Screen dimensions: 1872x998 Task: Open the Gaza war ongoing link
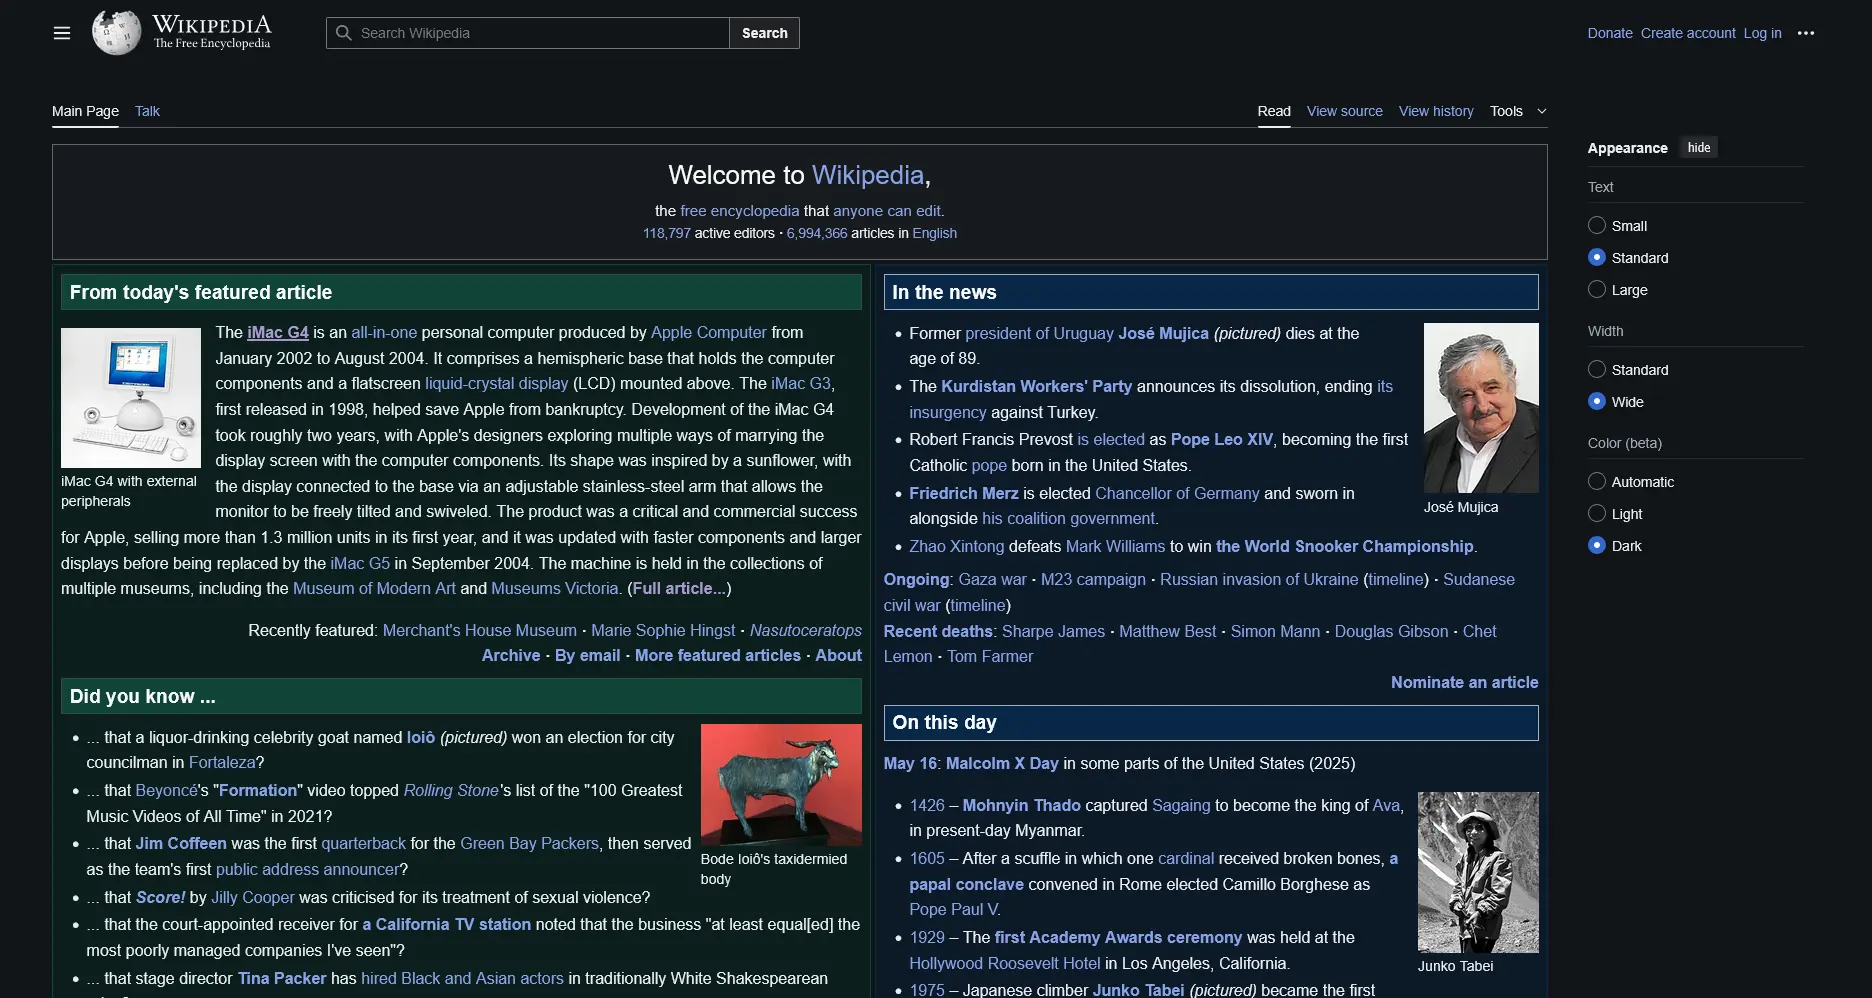click(992, 580)
